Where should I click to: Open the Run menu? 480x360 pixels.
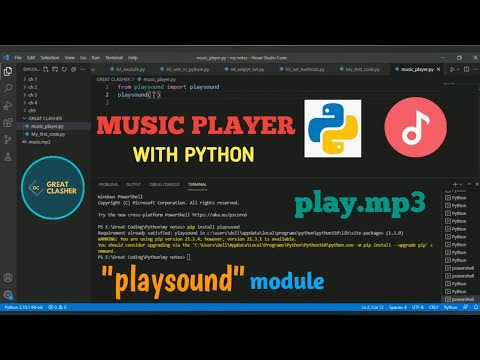point(96,58)
